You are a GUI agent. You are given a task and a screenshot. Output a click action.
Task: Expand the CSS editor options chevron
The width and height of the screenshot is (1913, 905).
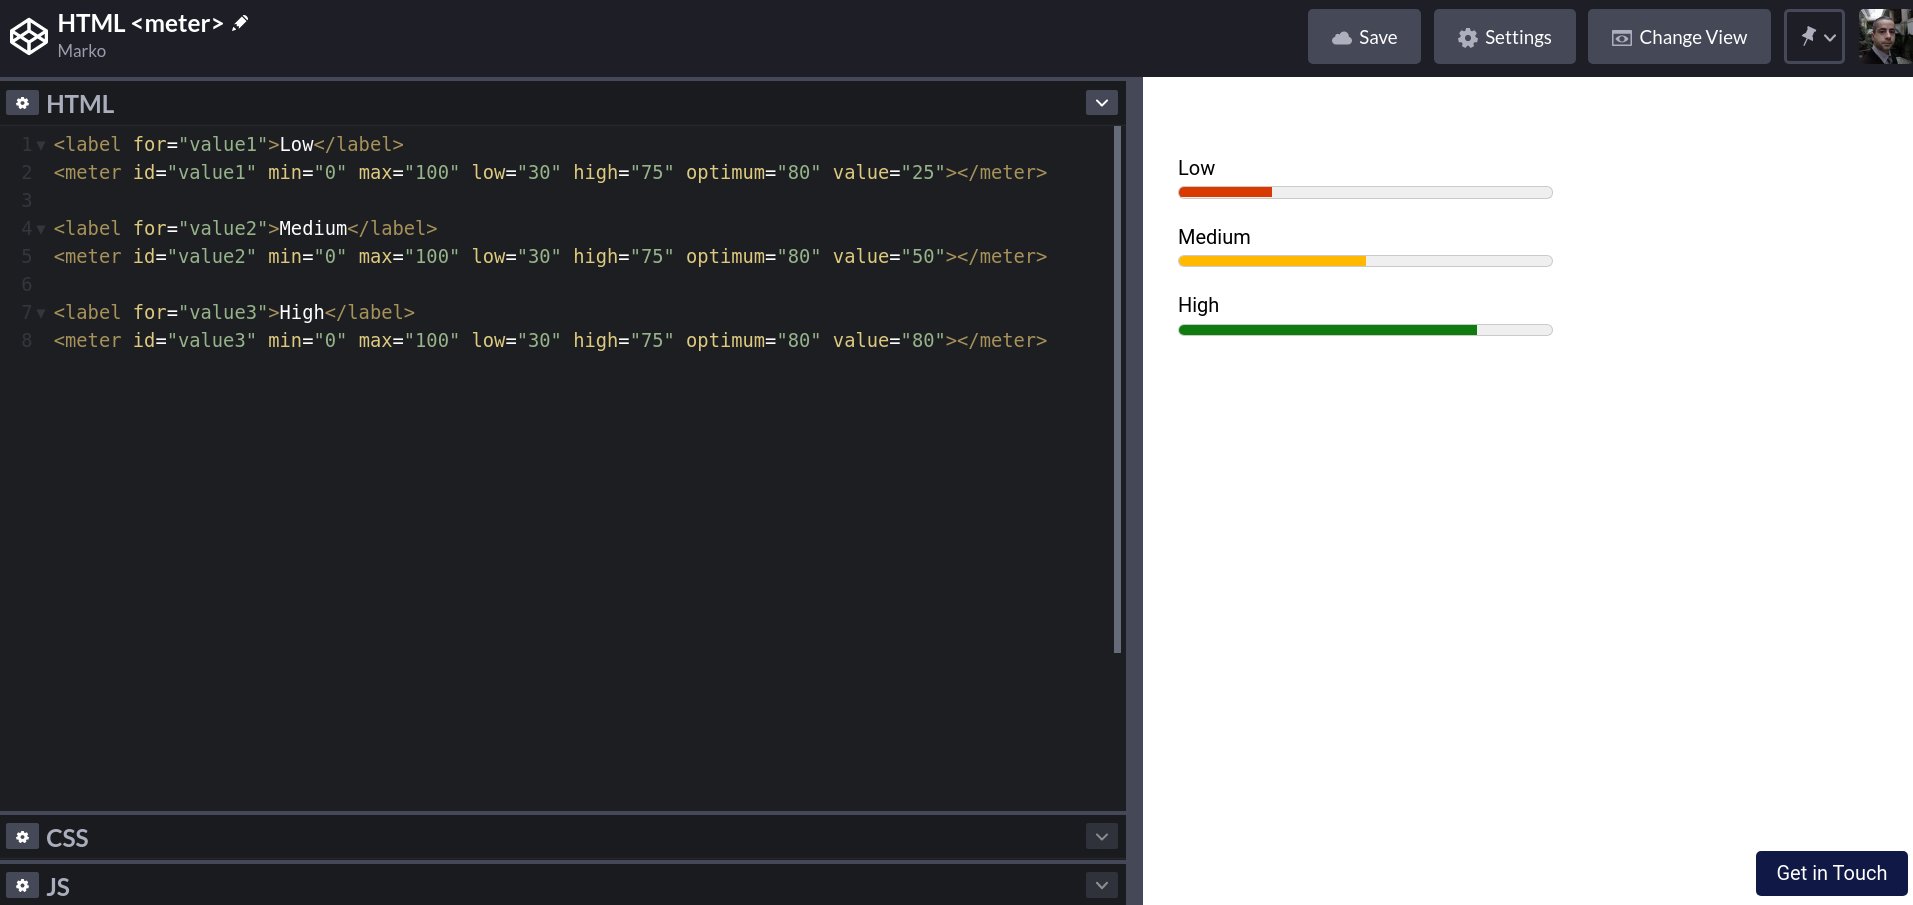click(1100, 837)
